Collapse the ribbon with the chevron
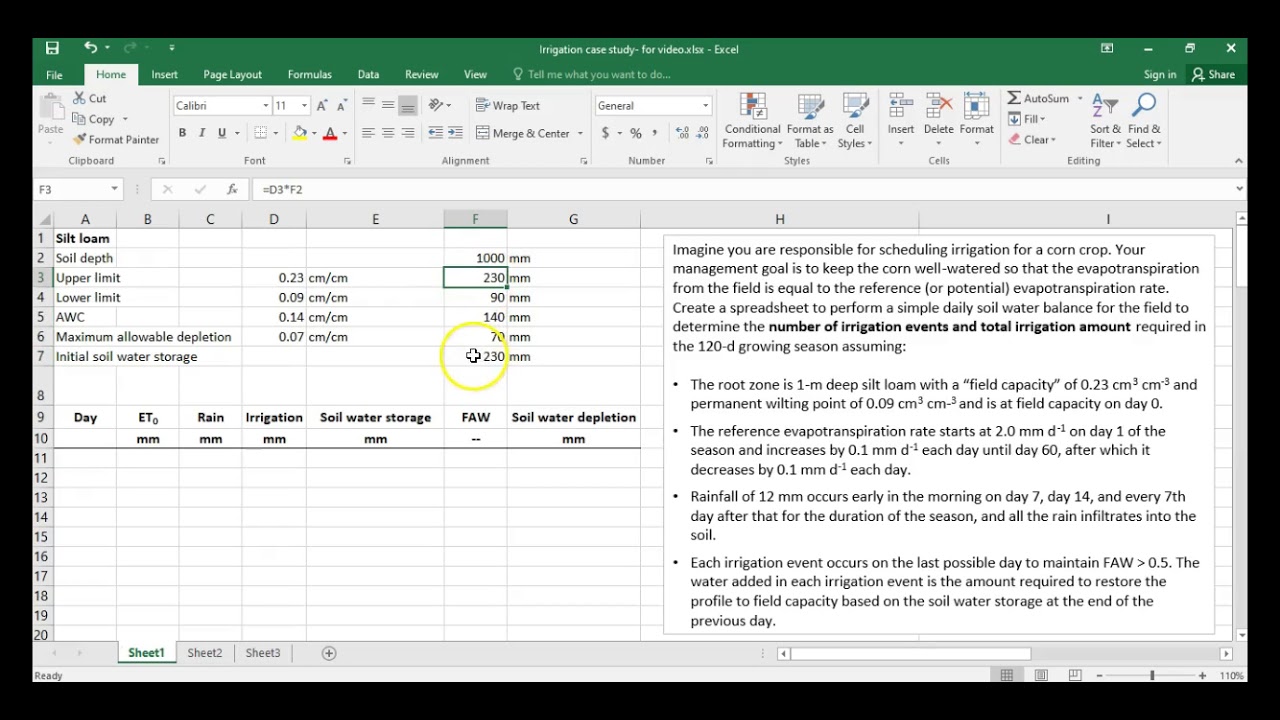Viewport: 1280px width, 720px height. [1238, 161]
